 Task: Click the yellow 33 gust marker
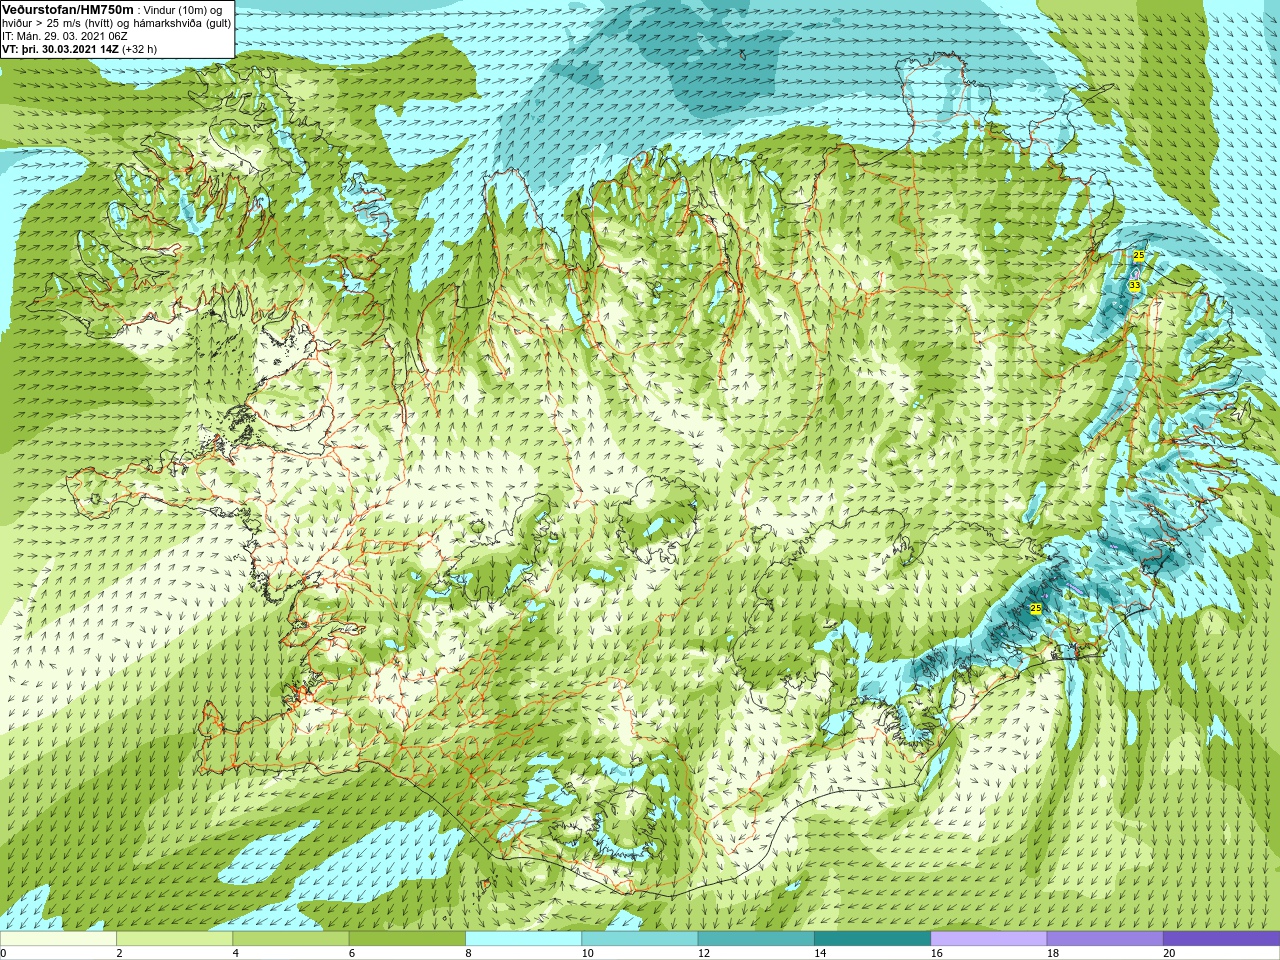pos(1134,285)
